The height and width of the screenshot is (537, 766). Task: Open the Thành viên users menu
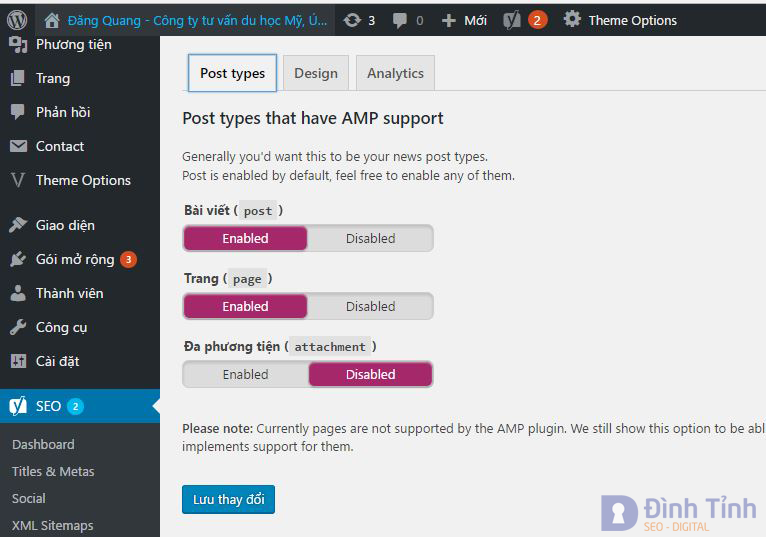coord(69,293)
